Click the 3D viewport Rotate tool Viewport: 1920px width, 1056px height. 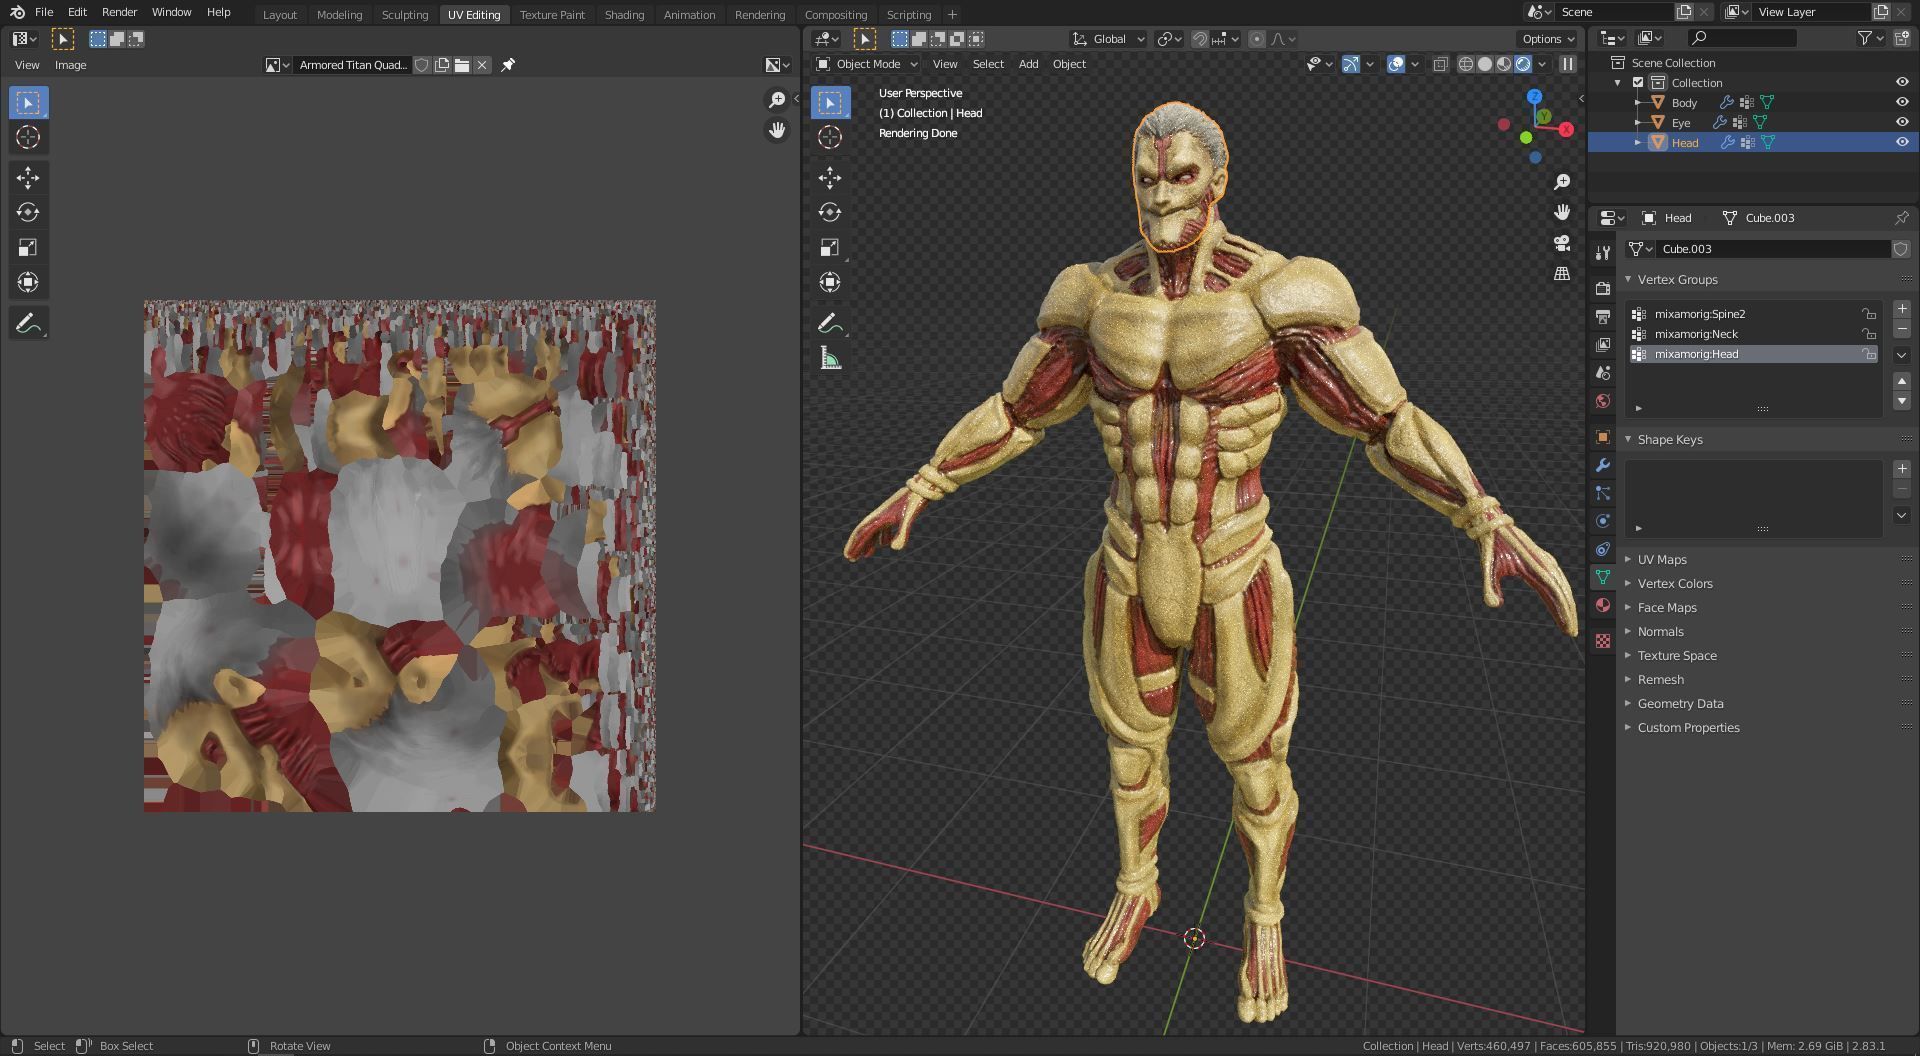pyautogui.click(x=830, y=212)
